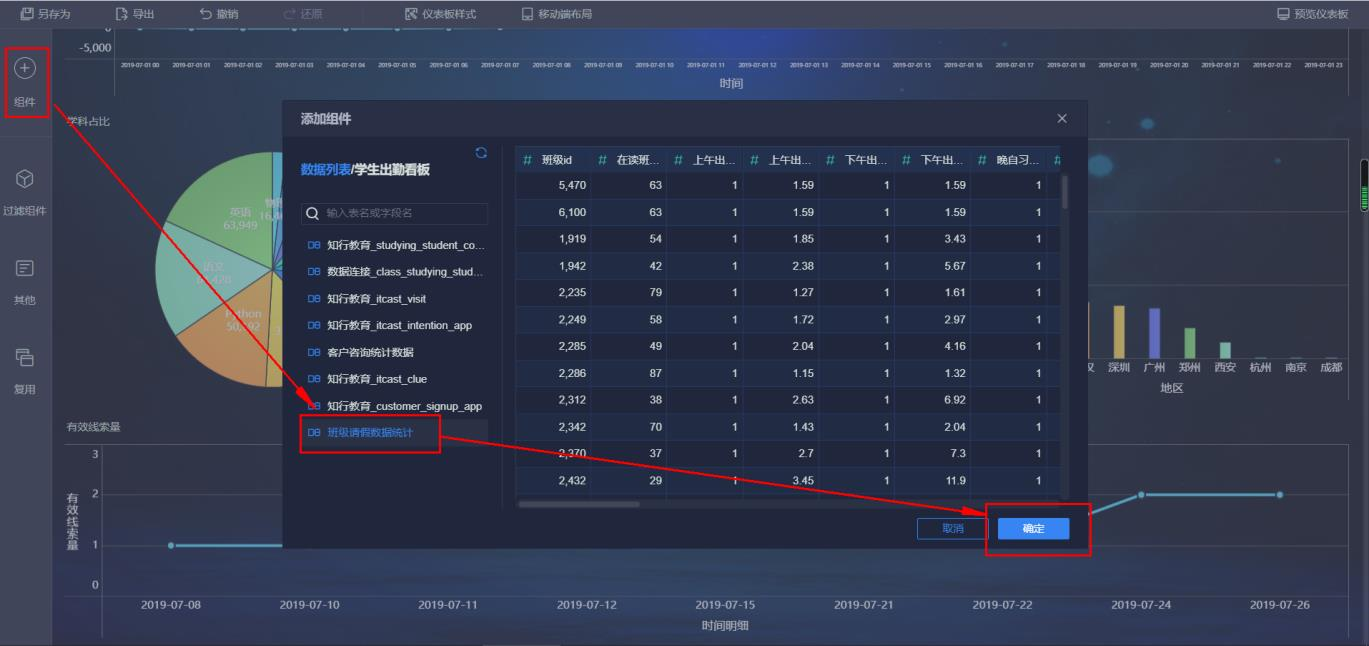Image resolution: width=1369 pixels, height=646 pixels.
Task: Click 导出 export in top toolbar
Action: point(135,14)
